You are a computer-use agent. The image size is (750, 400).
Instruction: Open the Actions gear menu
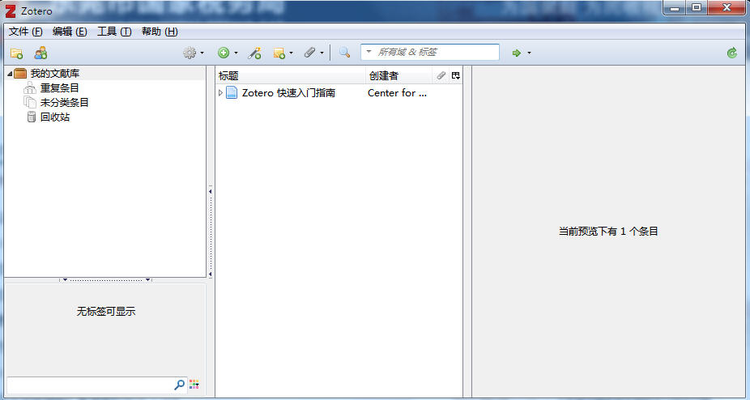[x=189, y=53]
